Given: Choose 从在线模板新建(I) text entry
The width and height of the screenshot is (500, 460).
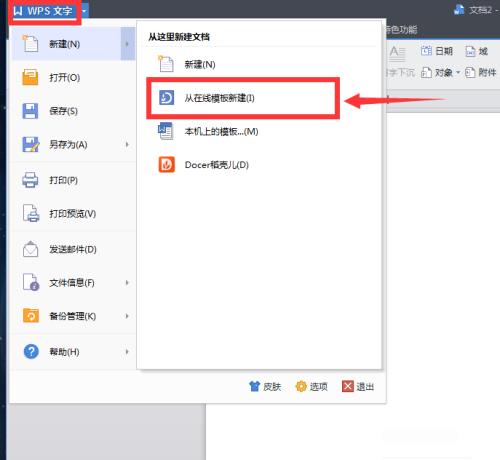Looking at the screenshot, I should click(219, 98).
